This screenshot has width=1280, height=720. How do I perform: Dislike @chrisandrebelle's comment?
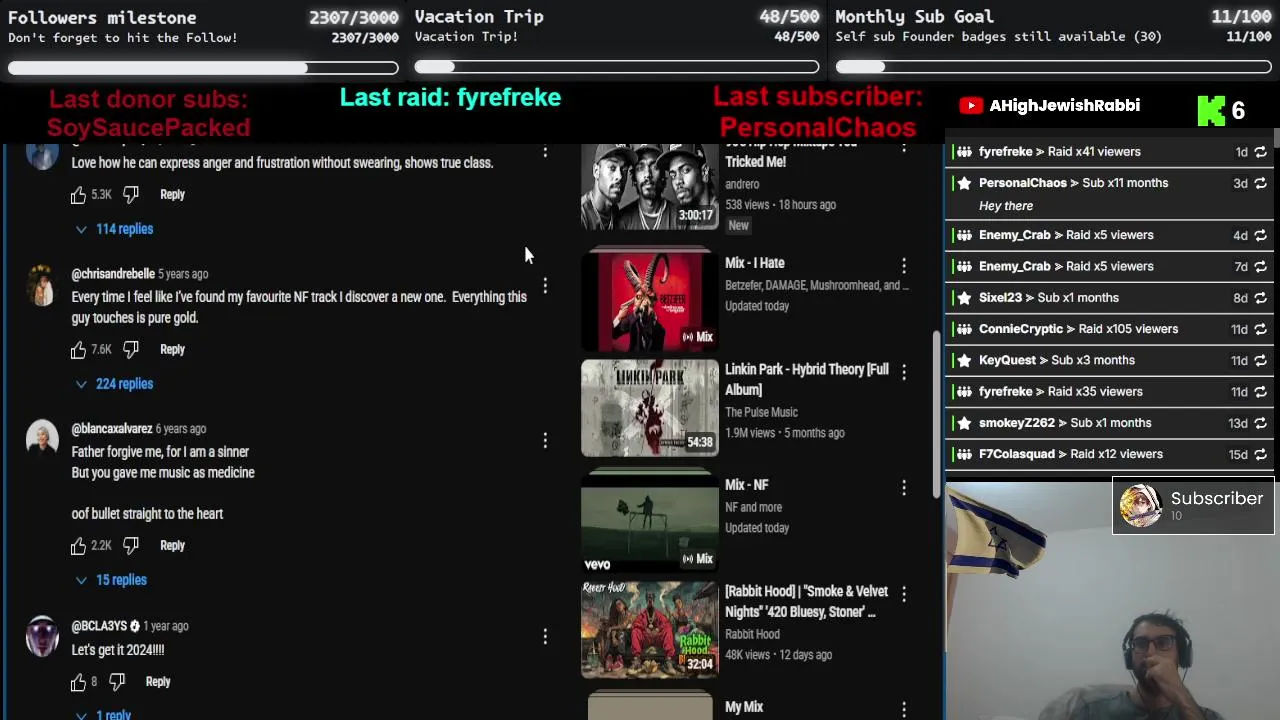[x=131, y=350]
